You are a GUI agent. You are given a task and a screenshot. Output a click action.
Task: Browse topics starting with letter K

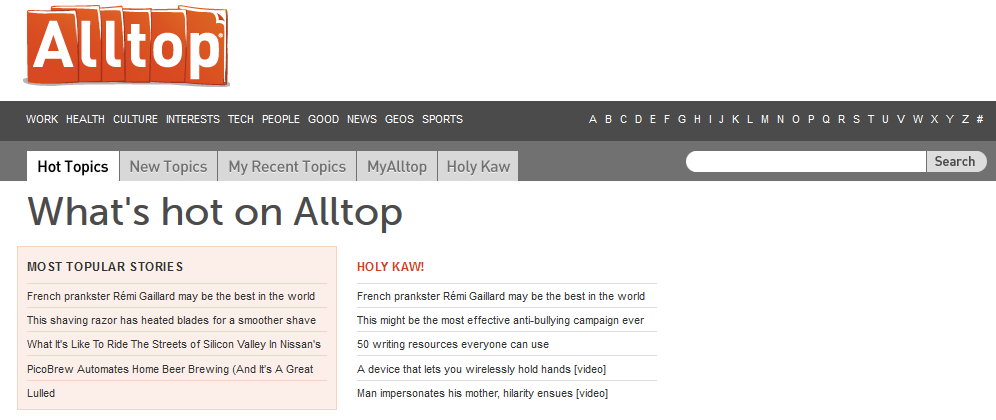click(736, 119)
